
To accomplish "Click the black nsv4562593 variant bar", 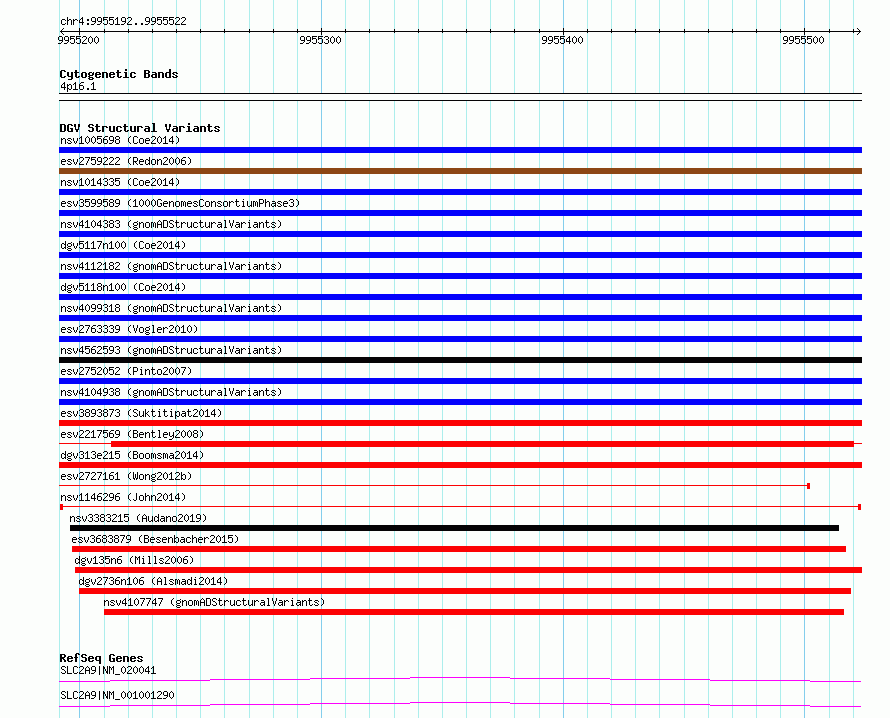I will (460, 360).
